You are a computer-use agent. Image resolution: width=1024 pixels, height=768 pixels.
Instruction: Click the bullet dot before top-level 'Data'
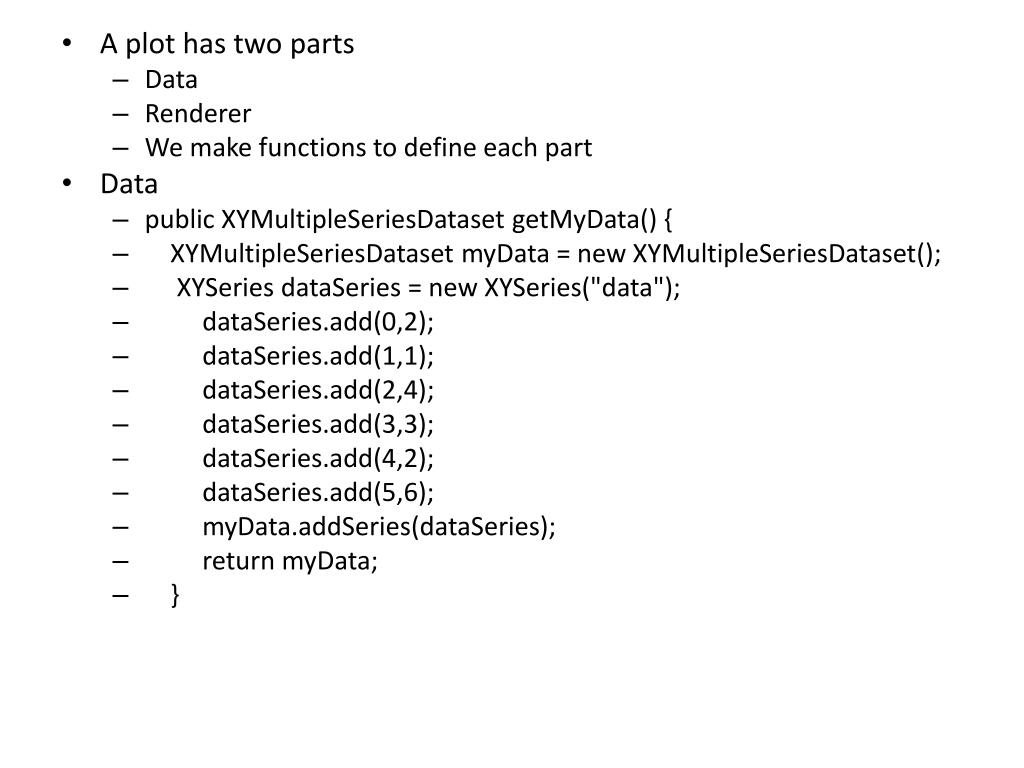coord(67,183)
